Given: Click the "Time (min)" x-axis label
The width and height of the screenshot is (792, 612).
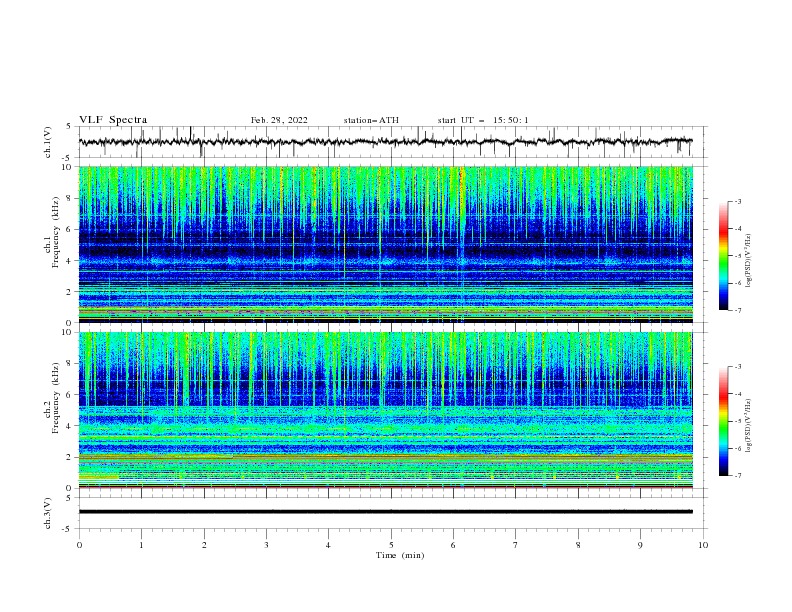Looking at the screenshot, I should (400, 555).
